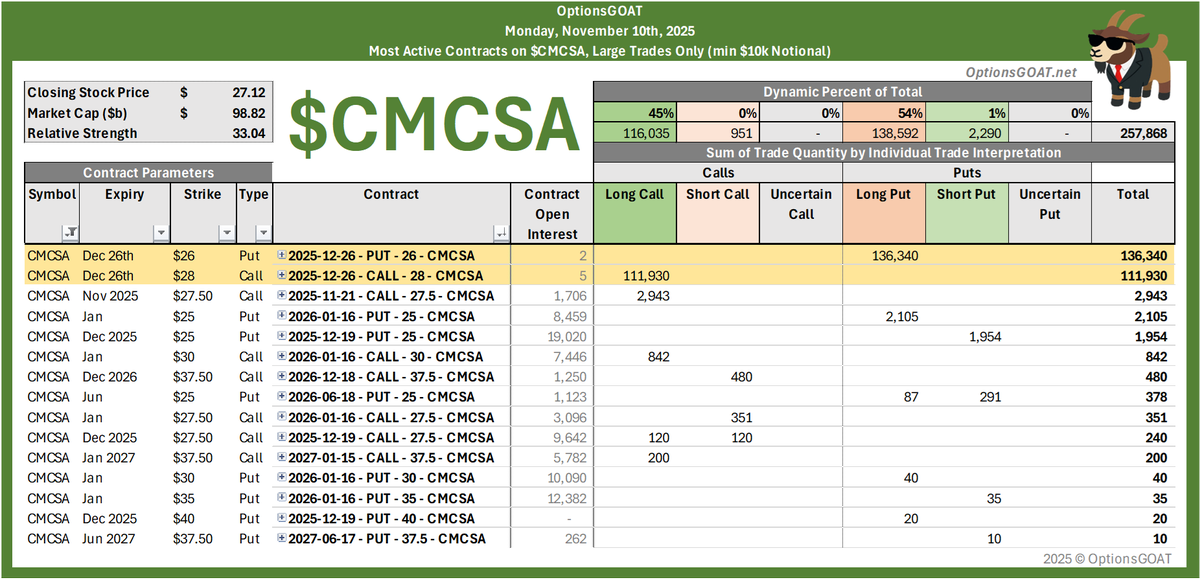Select the 111,930 Long Call quantity cell

(x=634, y=275)
